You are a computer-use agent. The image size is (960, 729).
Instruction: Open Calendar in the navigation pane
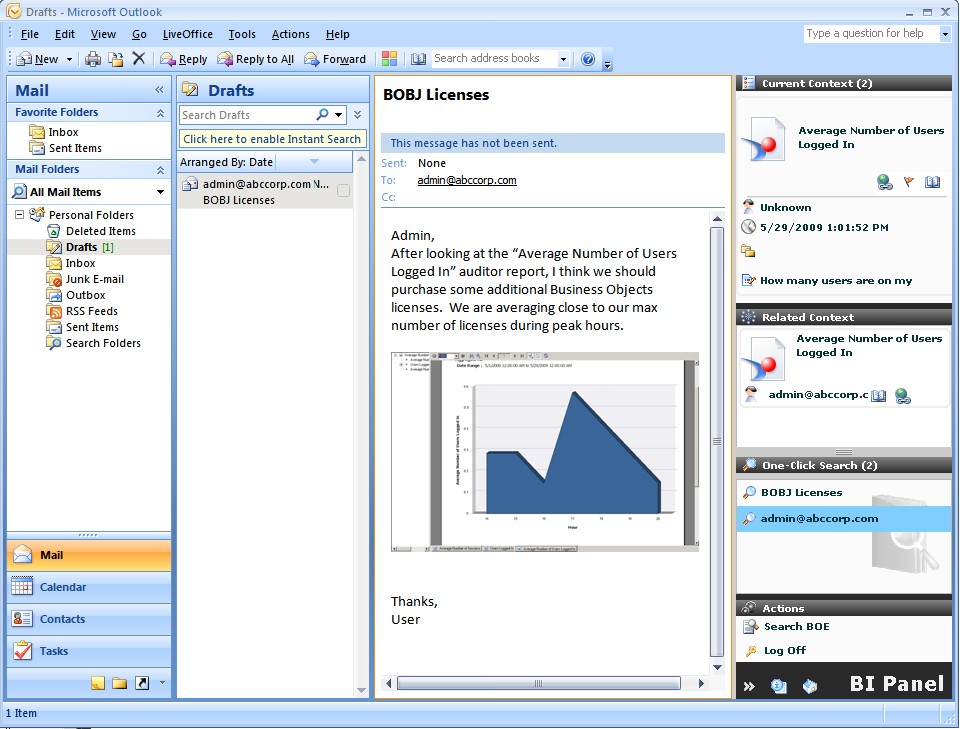[x=89, y=587]
